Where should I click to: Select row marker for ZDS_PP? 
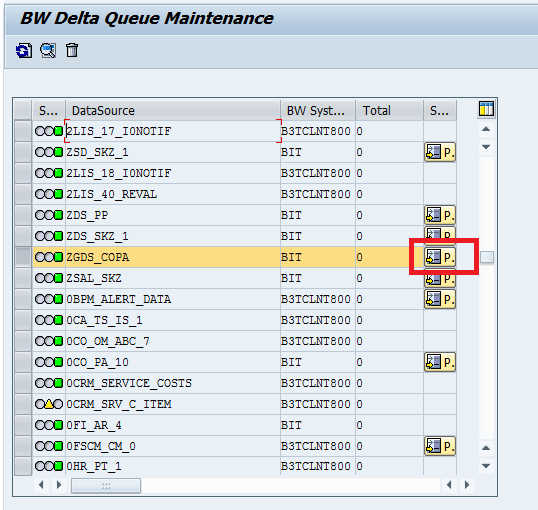tap(23, 215)
